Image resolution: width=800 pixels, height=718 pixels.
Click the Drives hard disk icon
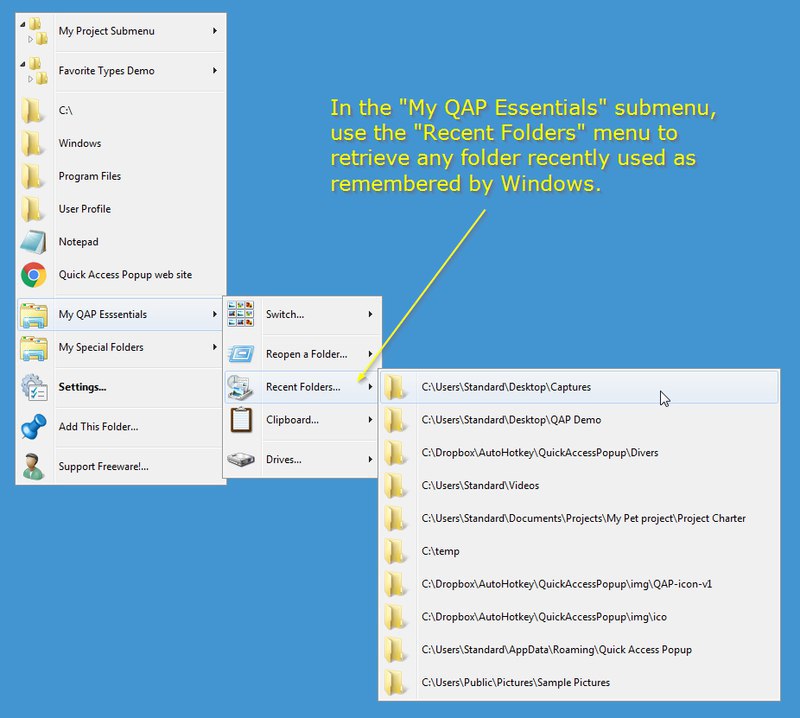click(x=241, y=459)
